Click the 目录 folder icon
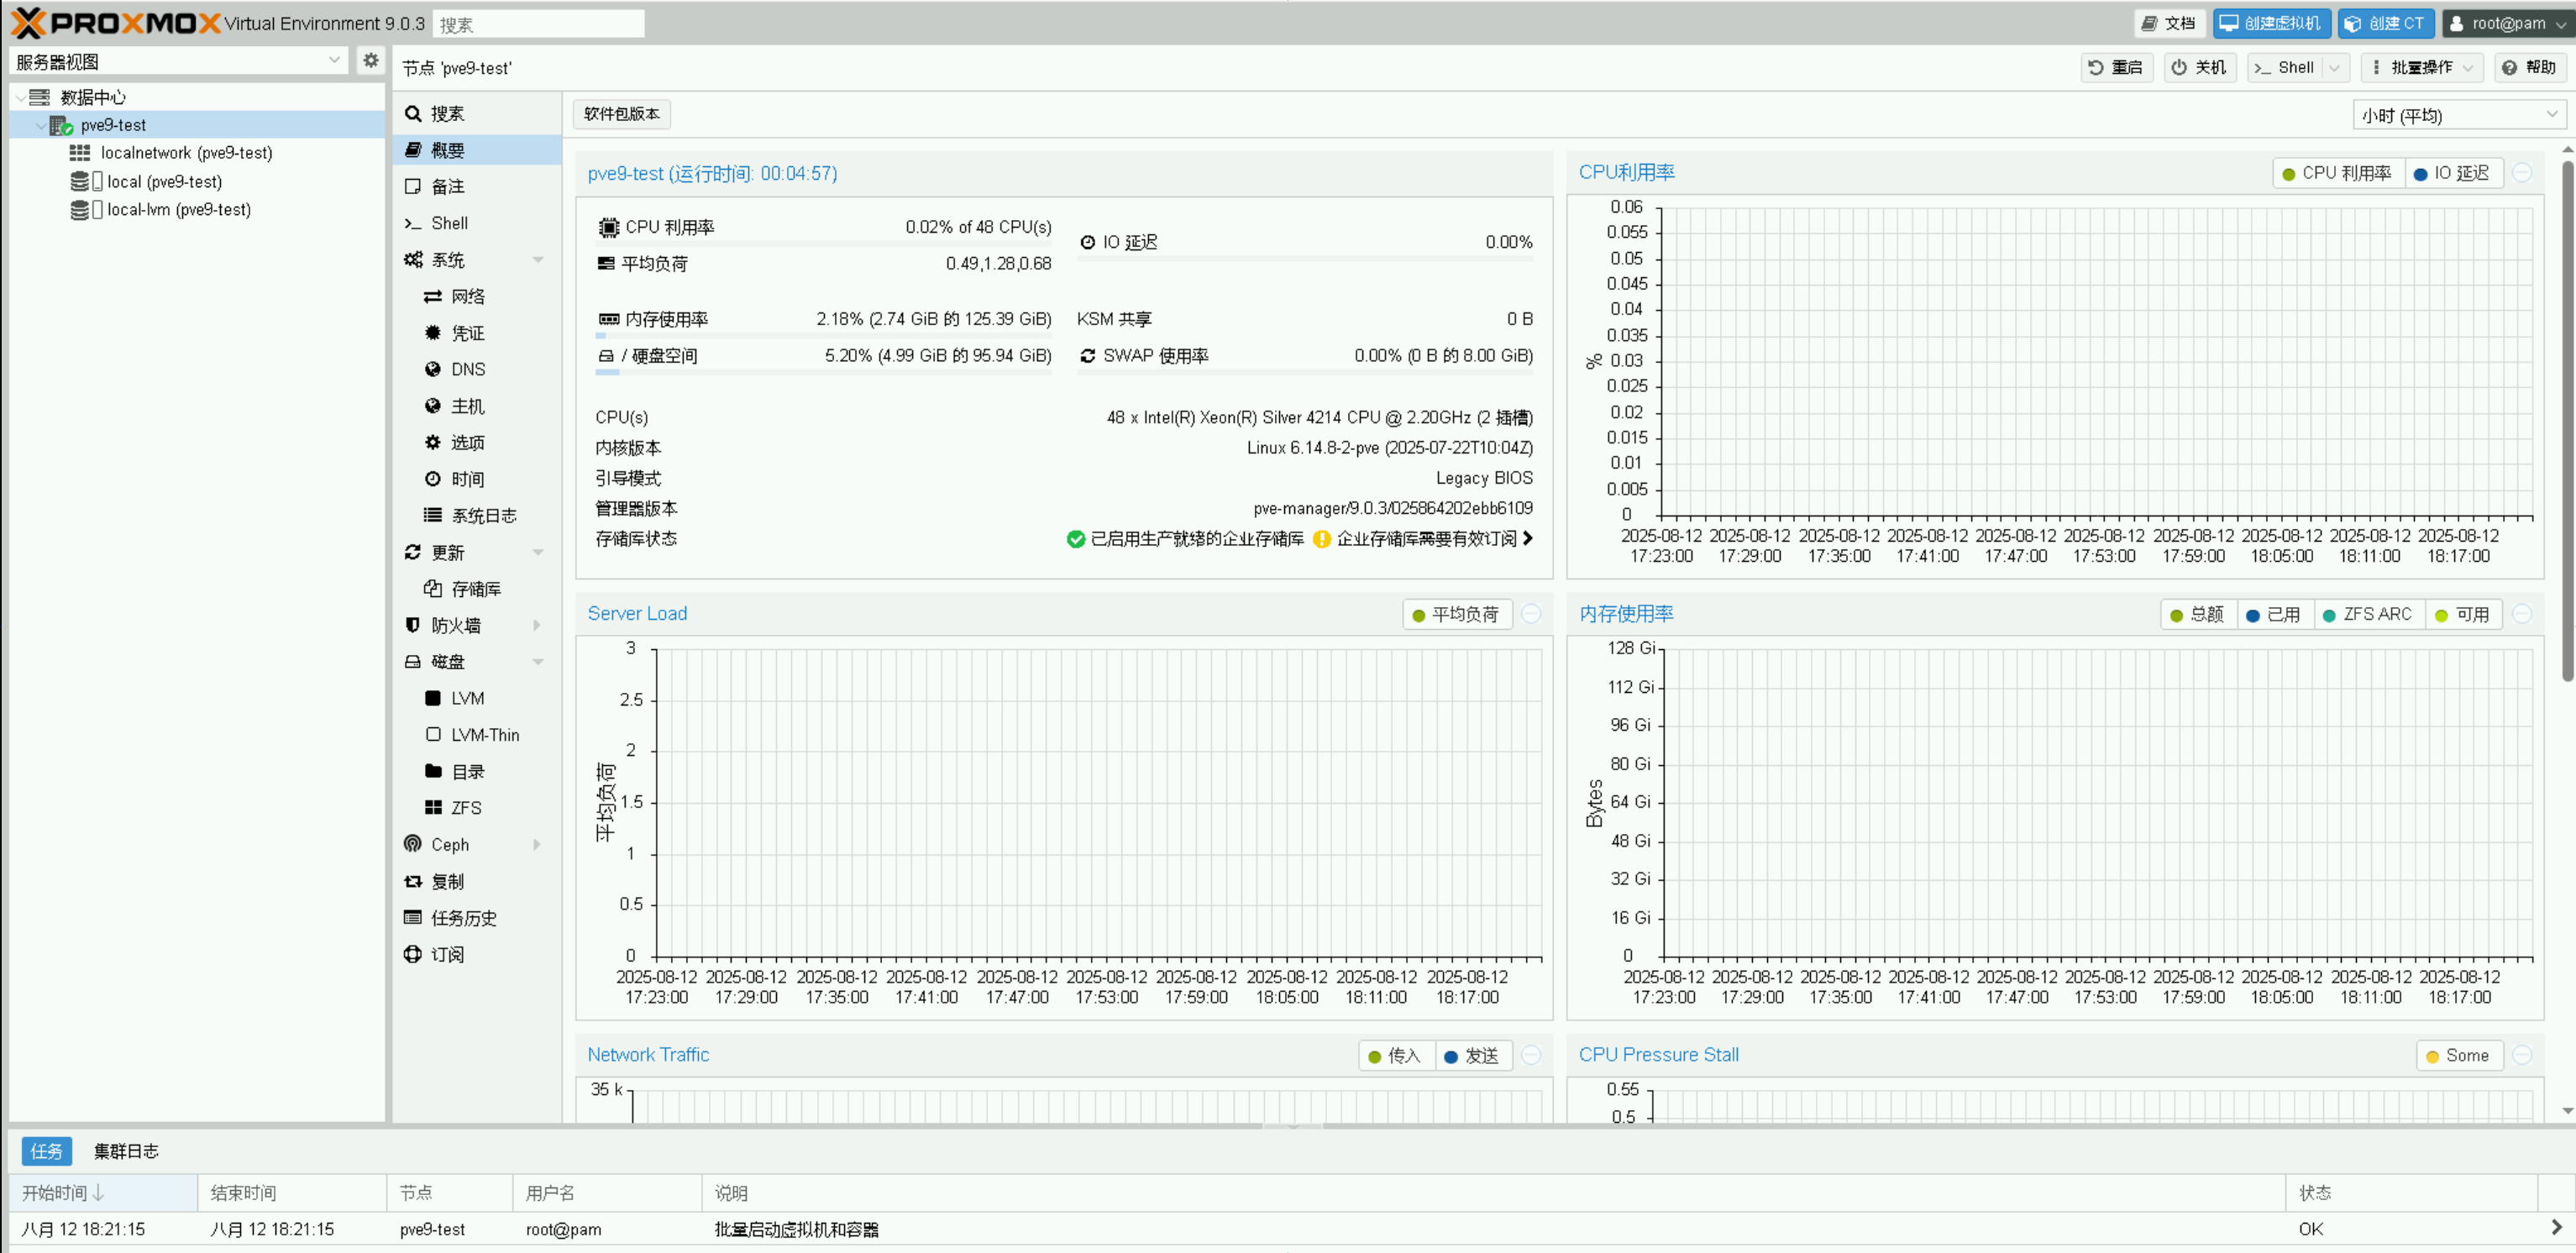This screenshot has height=1253, width=2576. (433, 771)
